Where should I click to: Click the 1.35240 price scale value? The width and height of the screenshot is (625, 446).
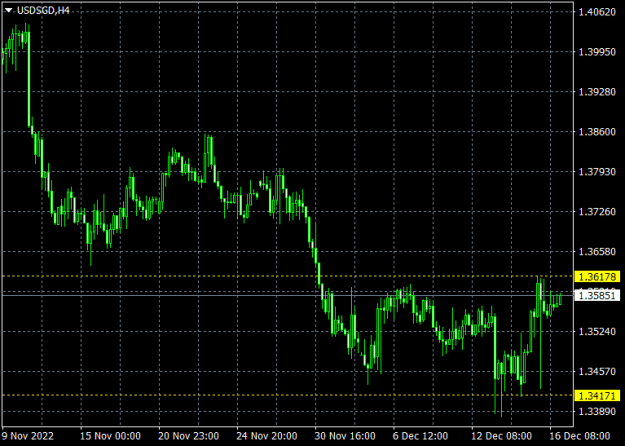click(597, 332)
